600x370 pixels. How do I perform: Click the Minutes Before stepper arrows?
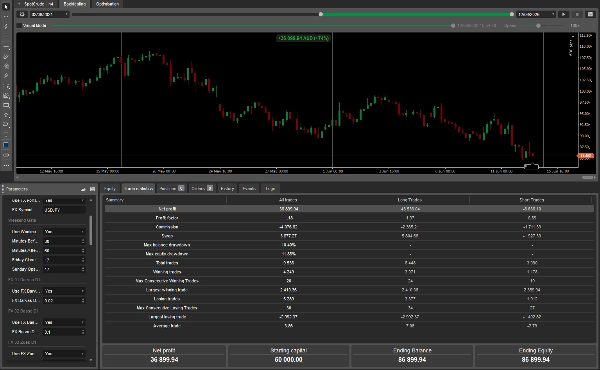tap(83, 241)
